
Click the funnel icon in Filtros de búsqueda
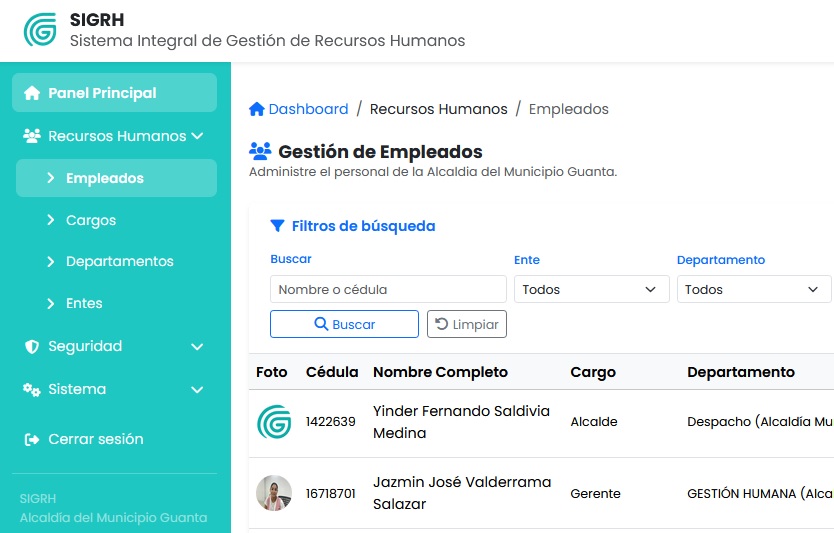pos(277,226)
